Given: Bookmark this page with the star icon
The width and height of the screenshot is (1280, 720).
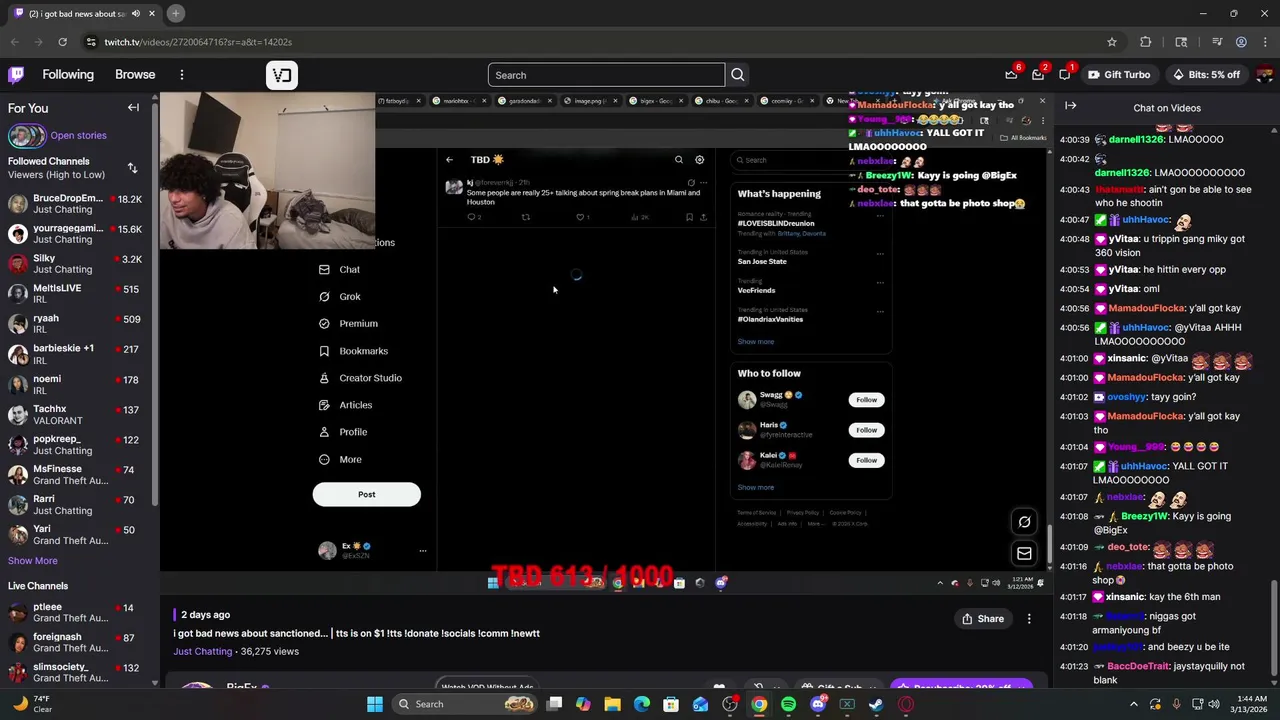Looking at the screenshot, I should click(x=1111, y=42).
